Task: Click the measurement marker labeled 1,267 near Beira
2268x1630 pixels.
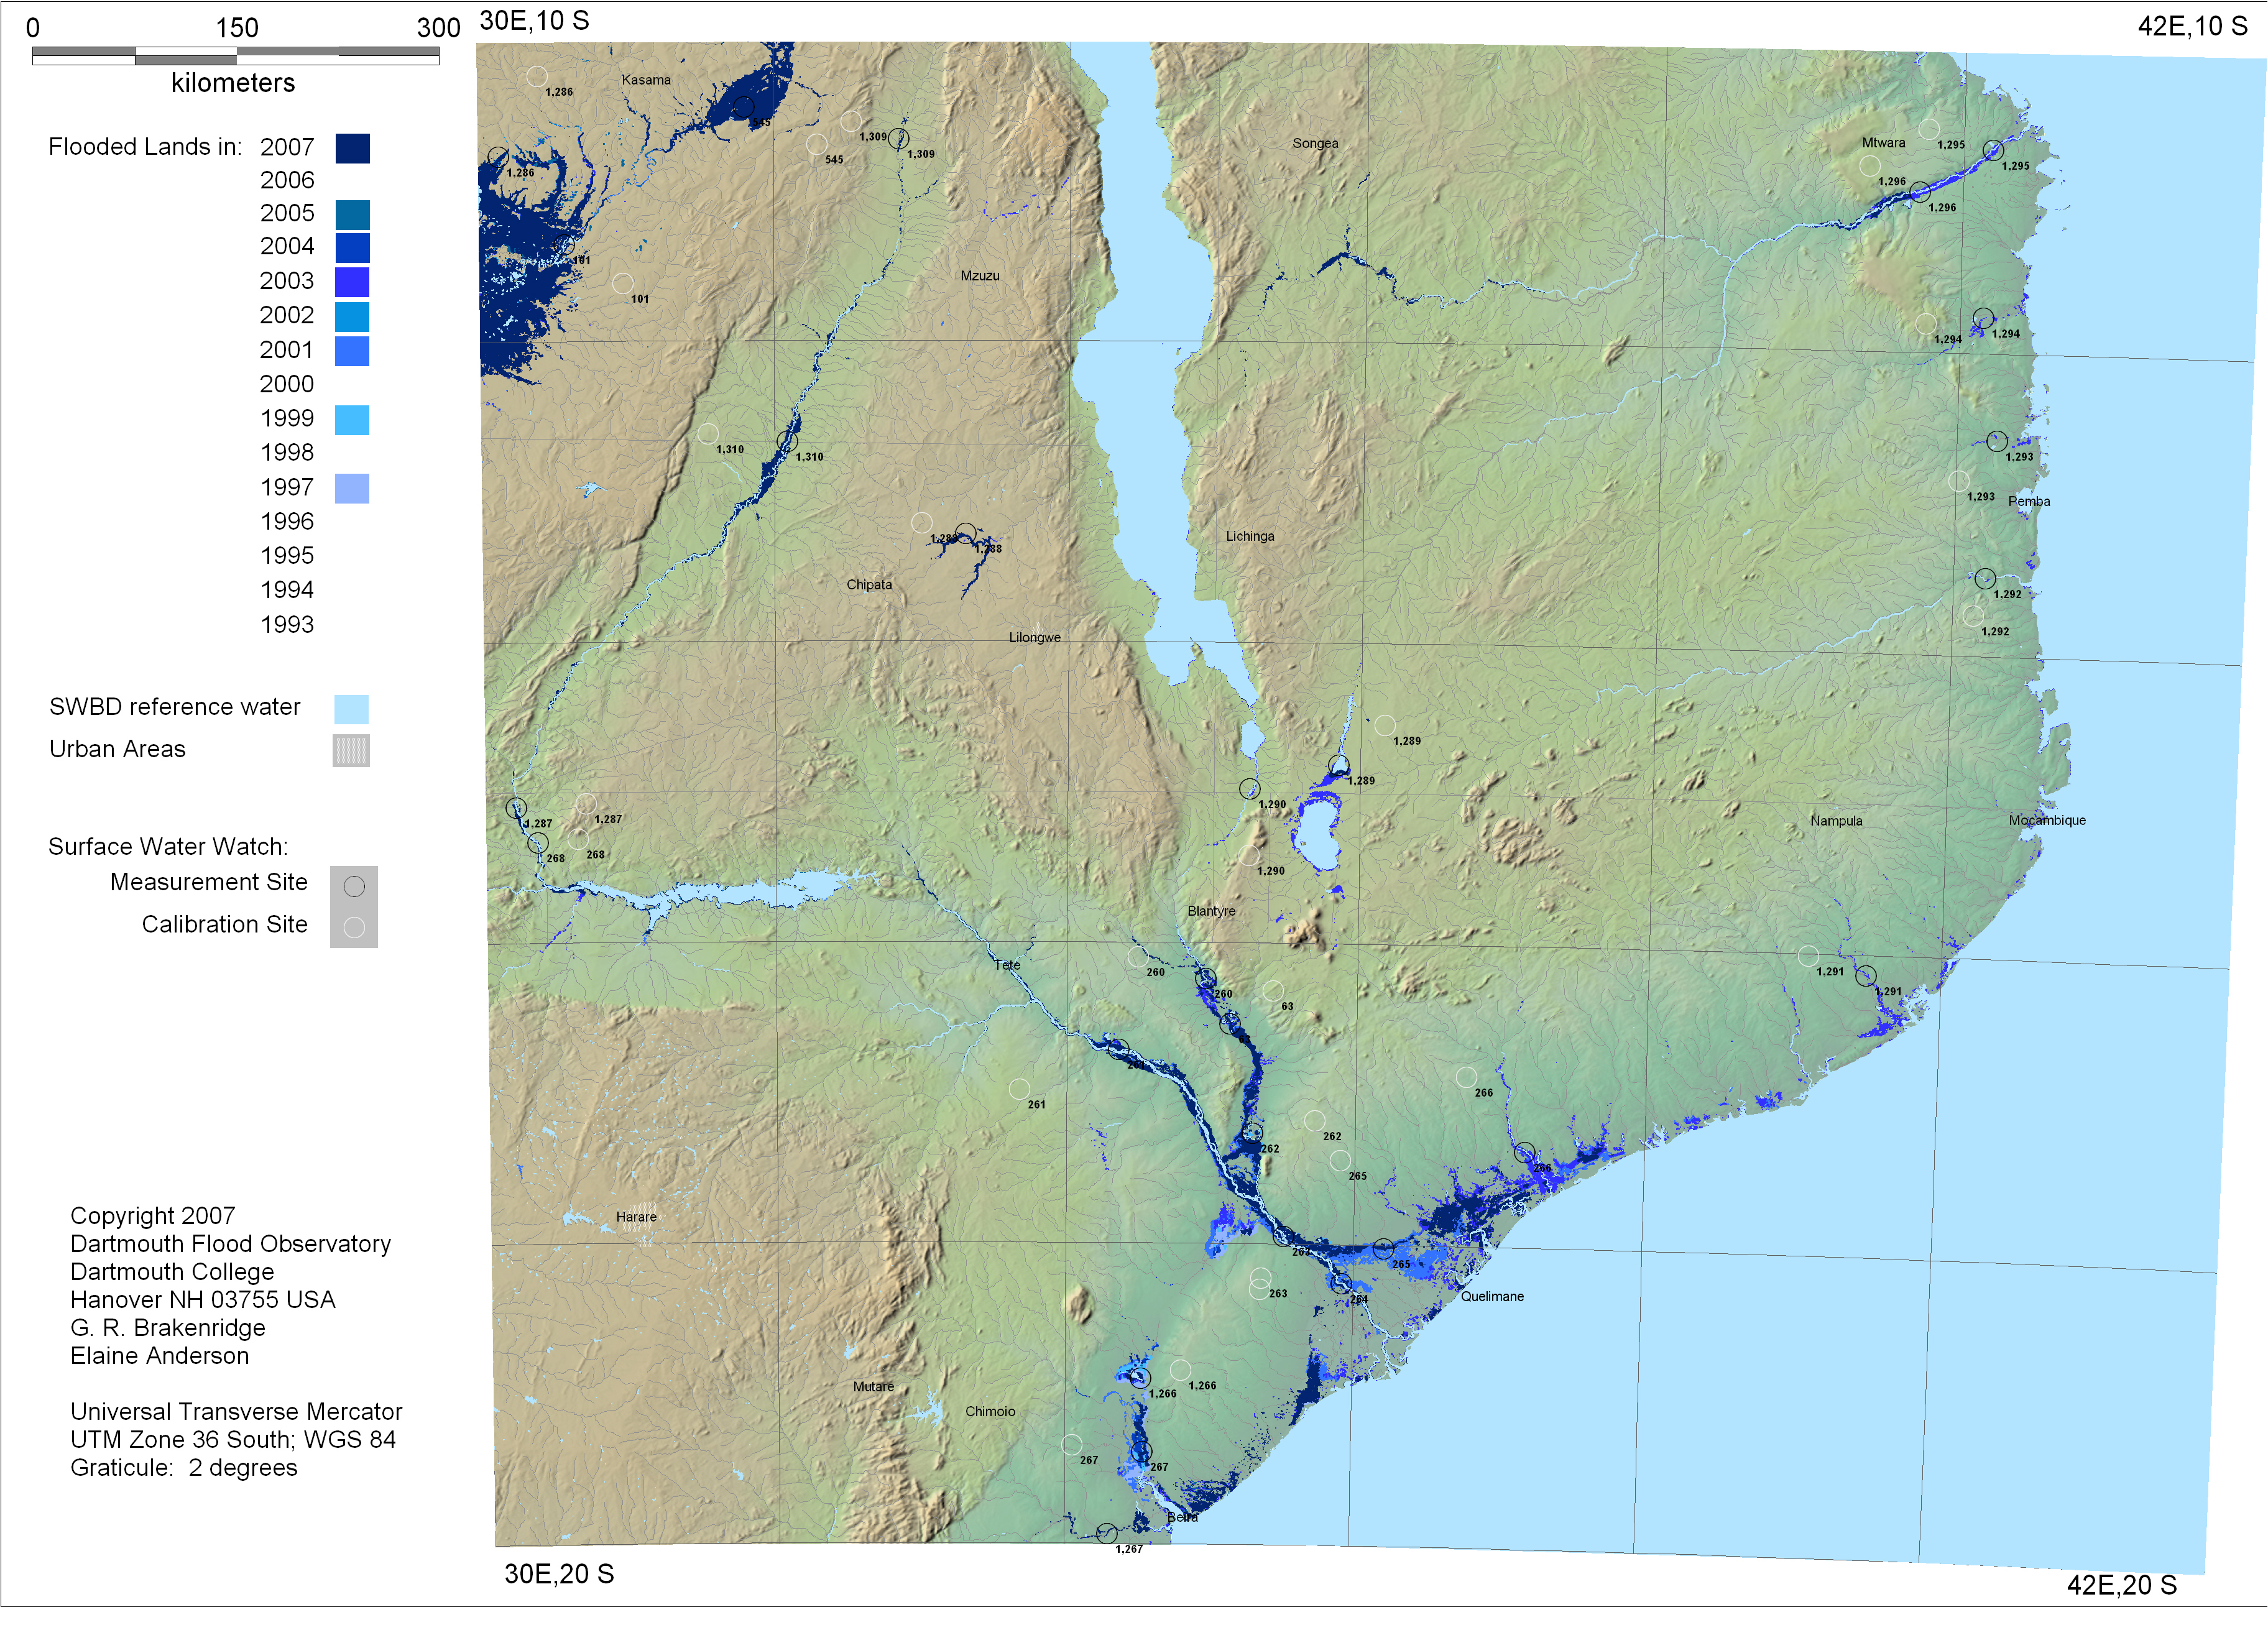Action: (1106, 1533)
